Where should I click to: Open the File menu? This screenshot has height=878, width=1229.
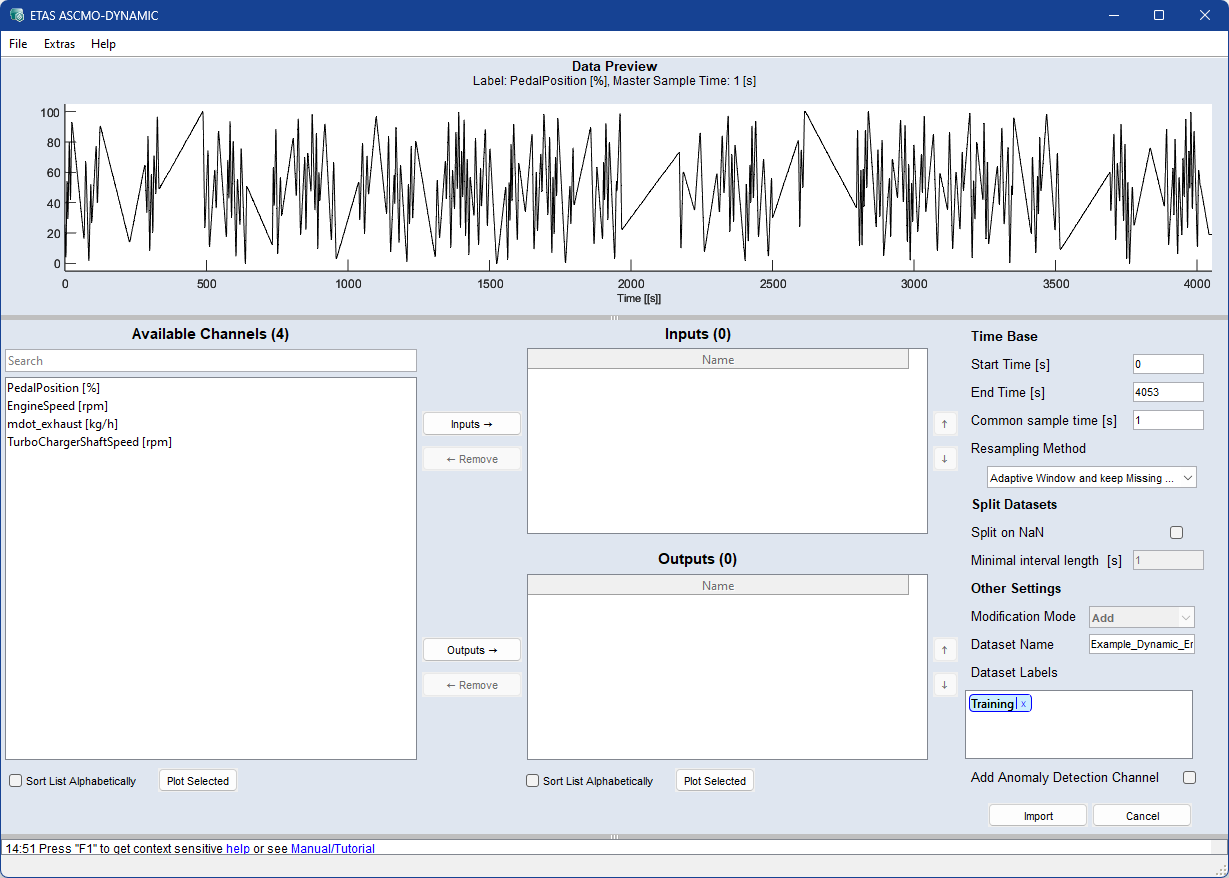(x=18, y=44)
